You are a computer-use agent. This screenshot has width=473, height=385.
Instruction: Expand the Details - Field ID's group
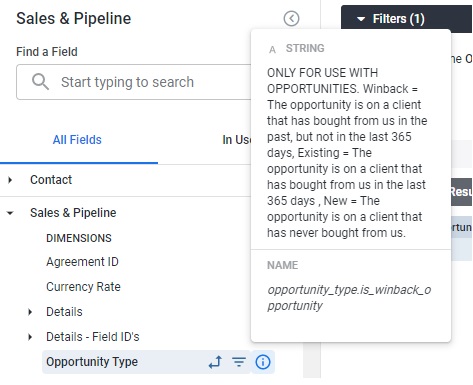click(x=30, y=337)
